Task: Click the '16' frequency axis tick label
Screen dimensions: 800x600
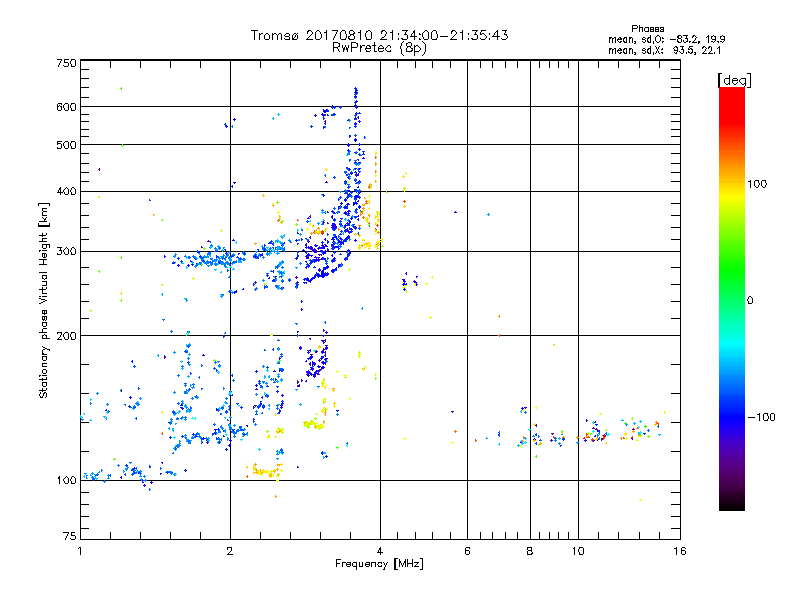Action: coord(680,551)
